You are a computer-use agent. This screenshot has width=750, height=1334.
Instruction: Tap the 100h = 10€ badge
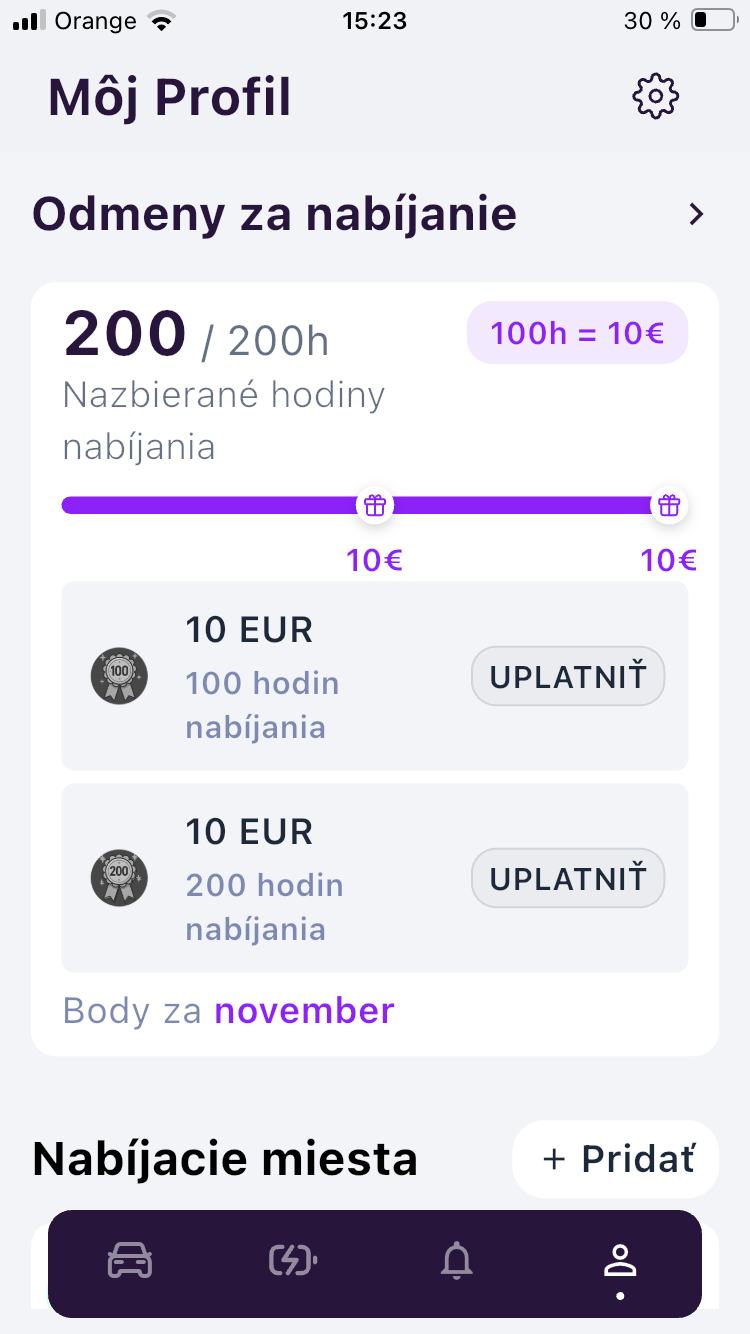[577, 332]
